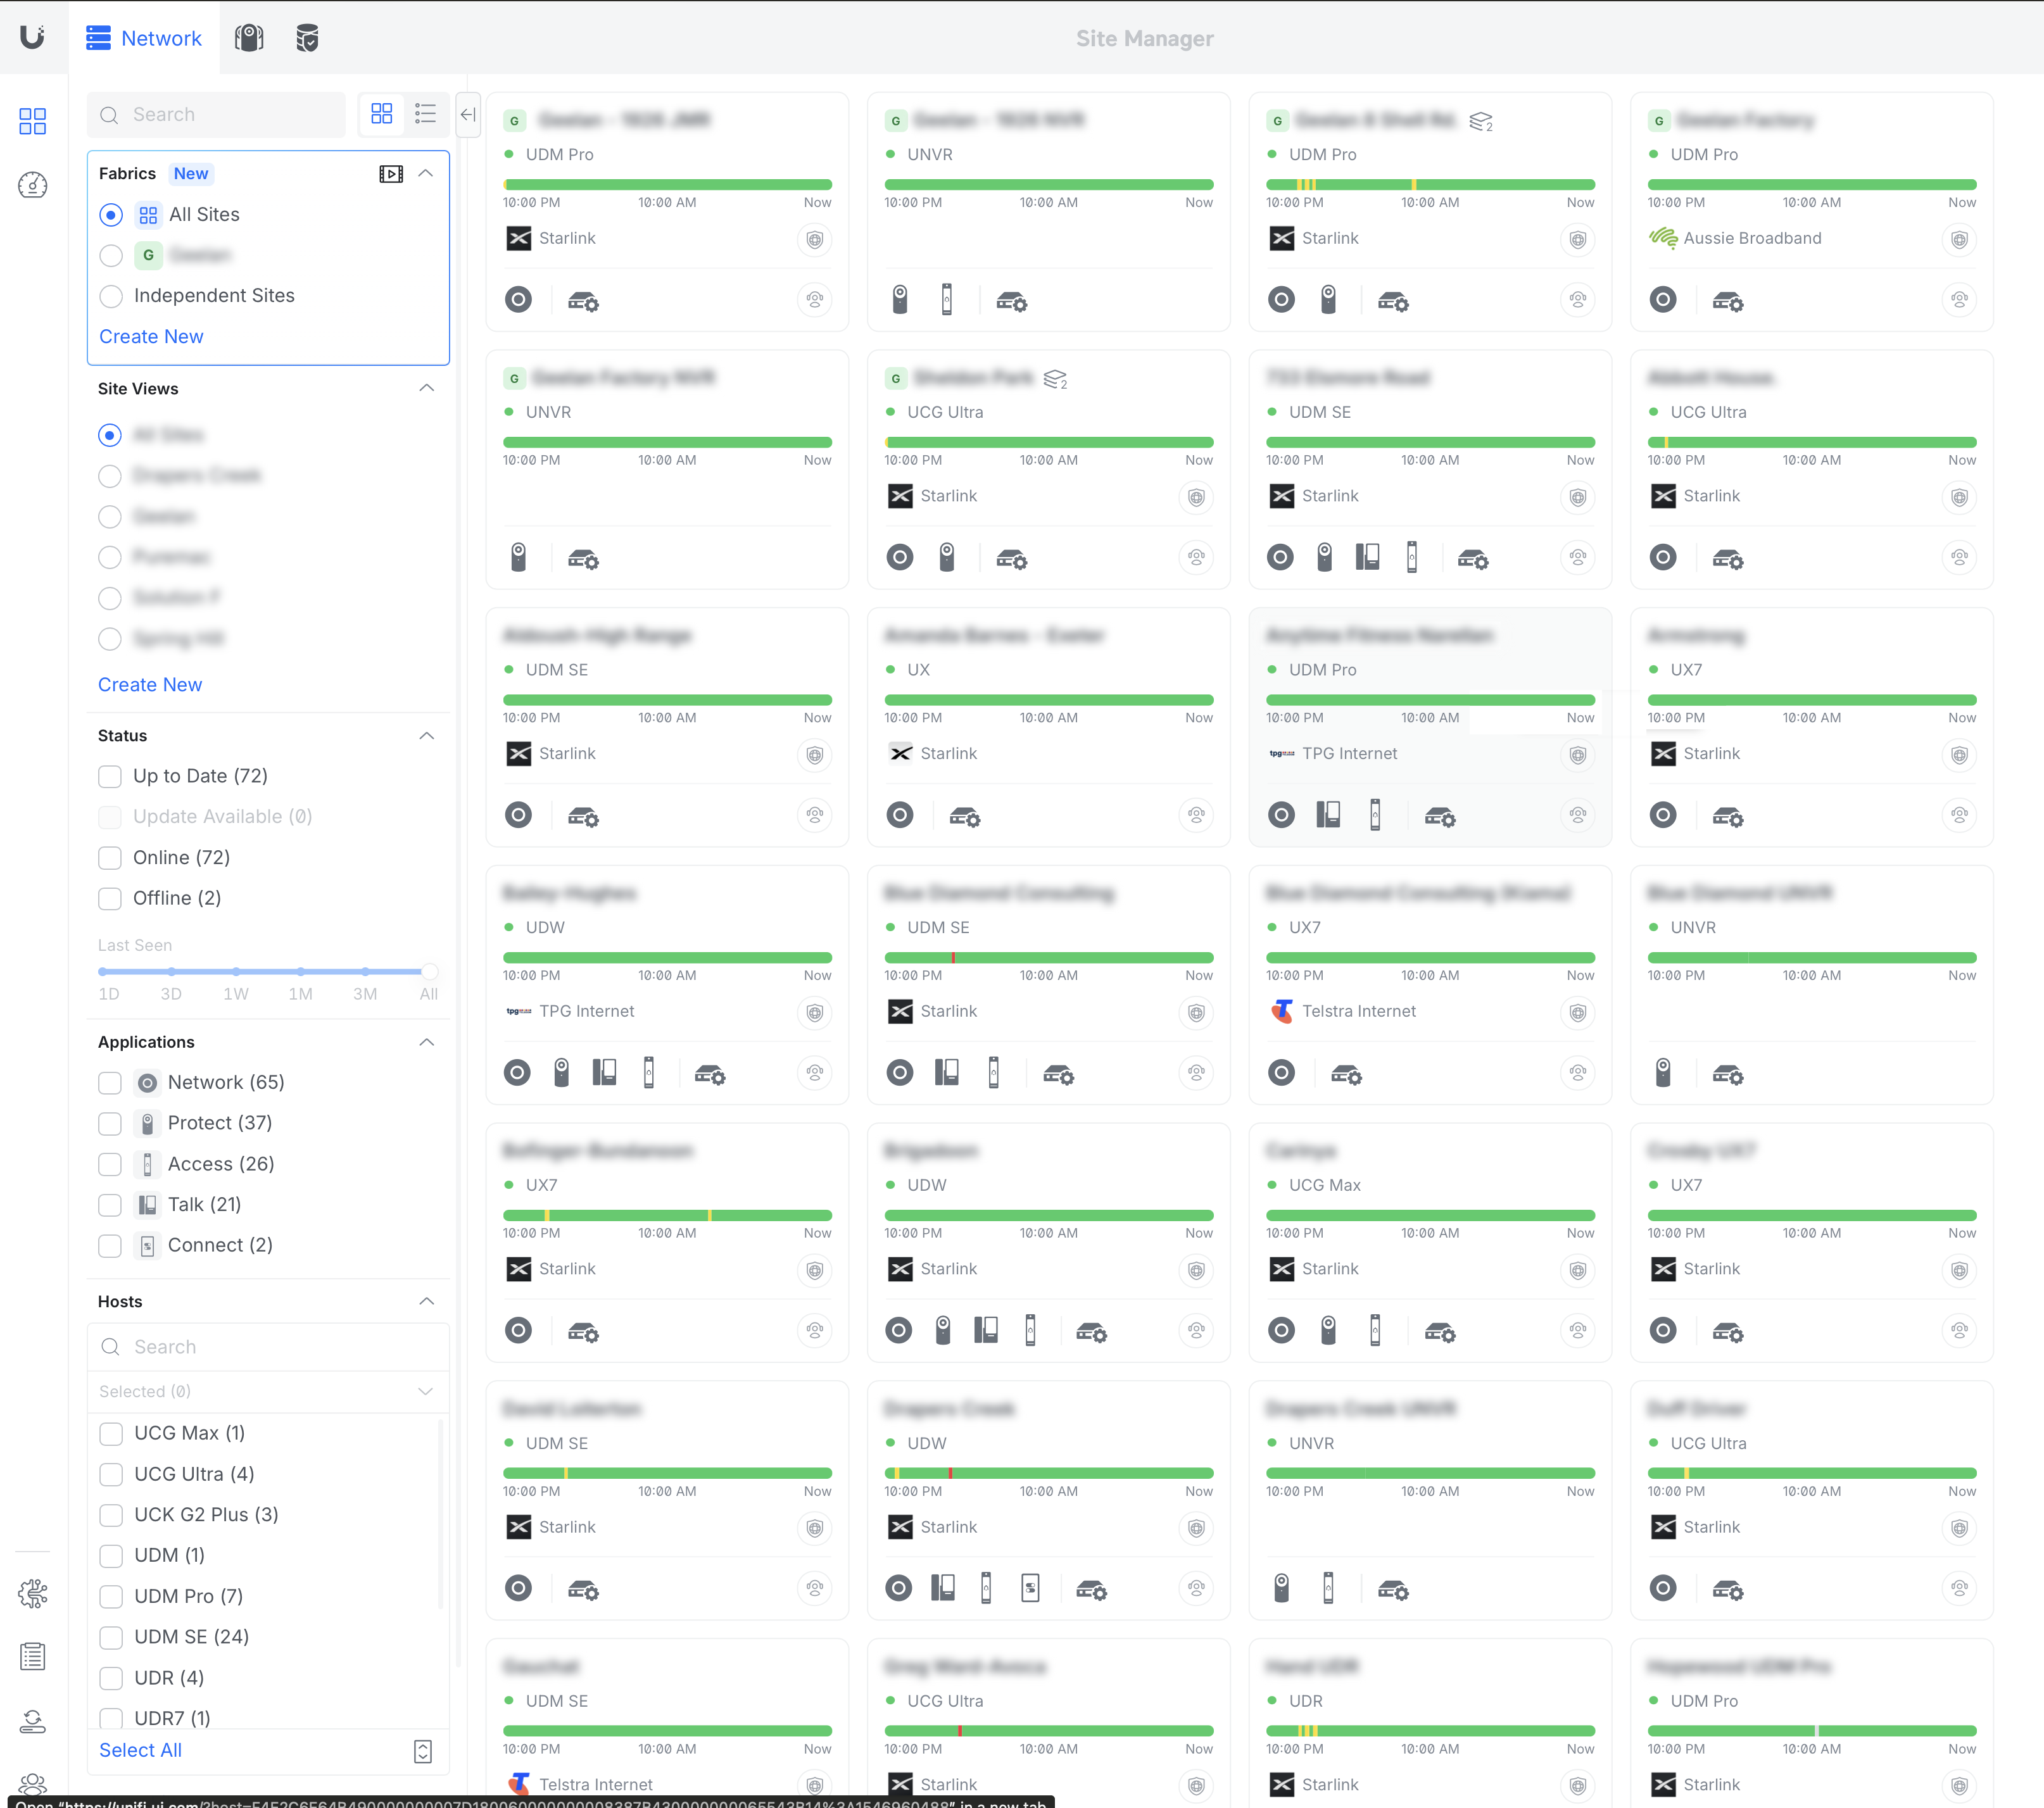Click the Last Seen slider All handle
Viewport: 2044px width, 1808px height.
coord(429,972)
